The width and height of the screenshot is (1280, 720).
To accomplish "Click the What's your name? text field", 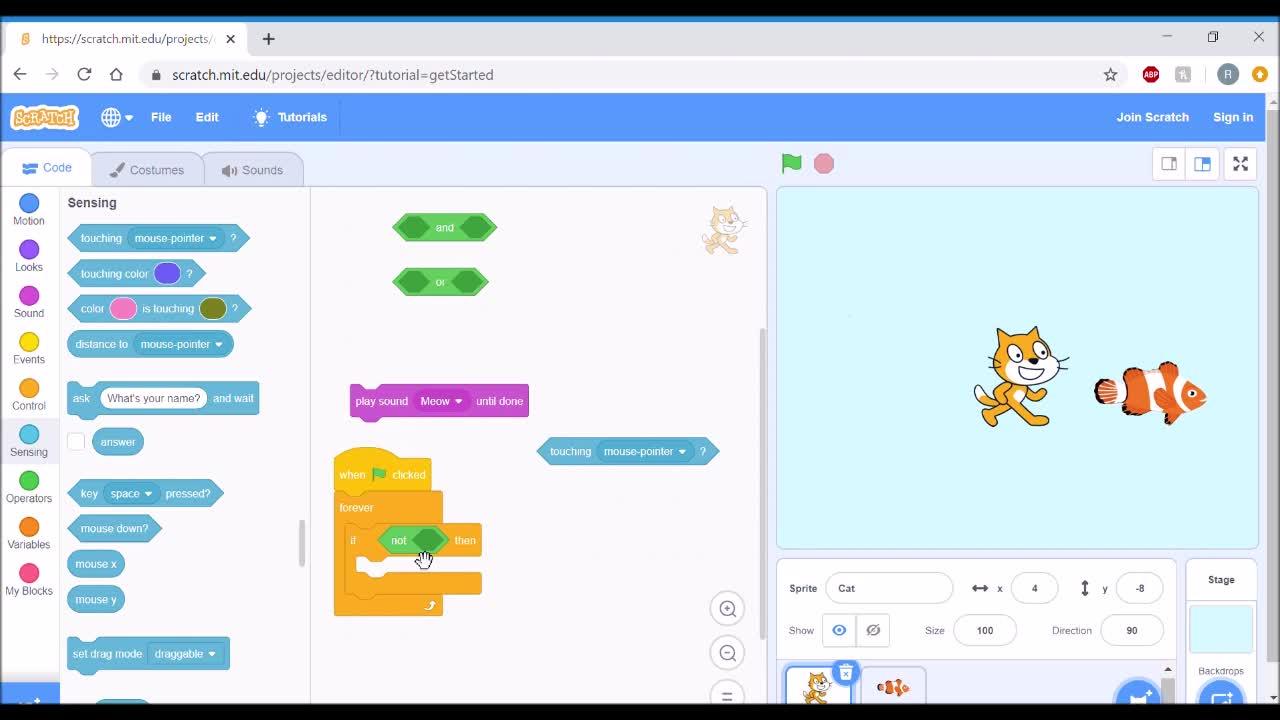I will click(154, 398).
